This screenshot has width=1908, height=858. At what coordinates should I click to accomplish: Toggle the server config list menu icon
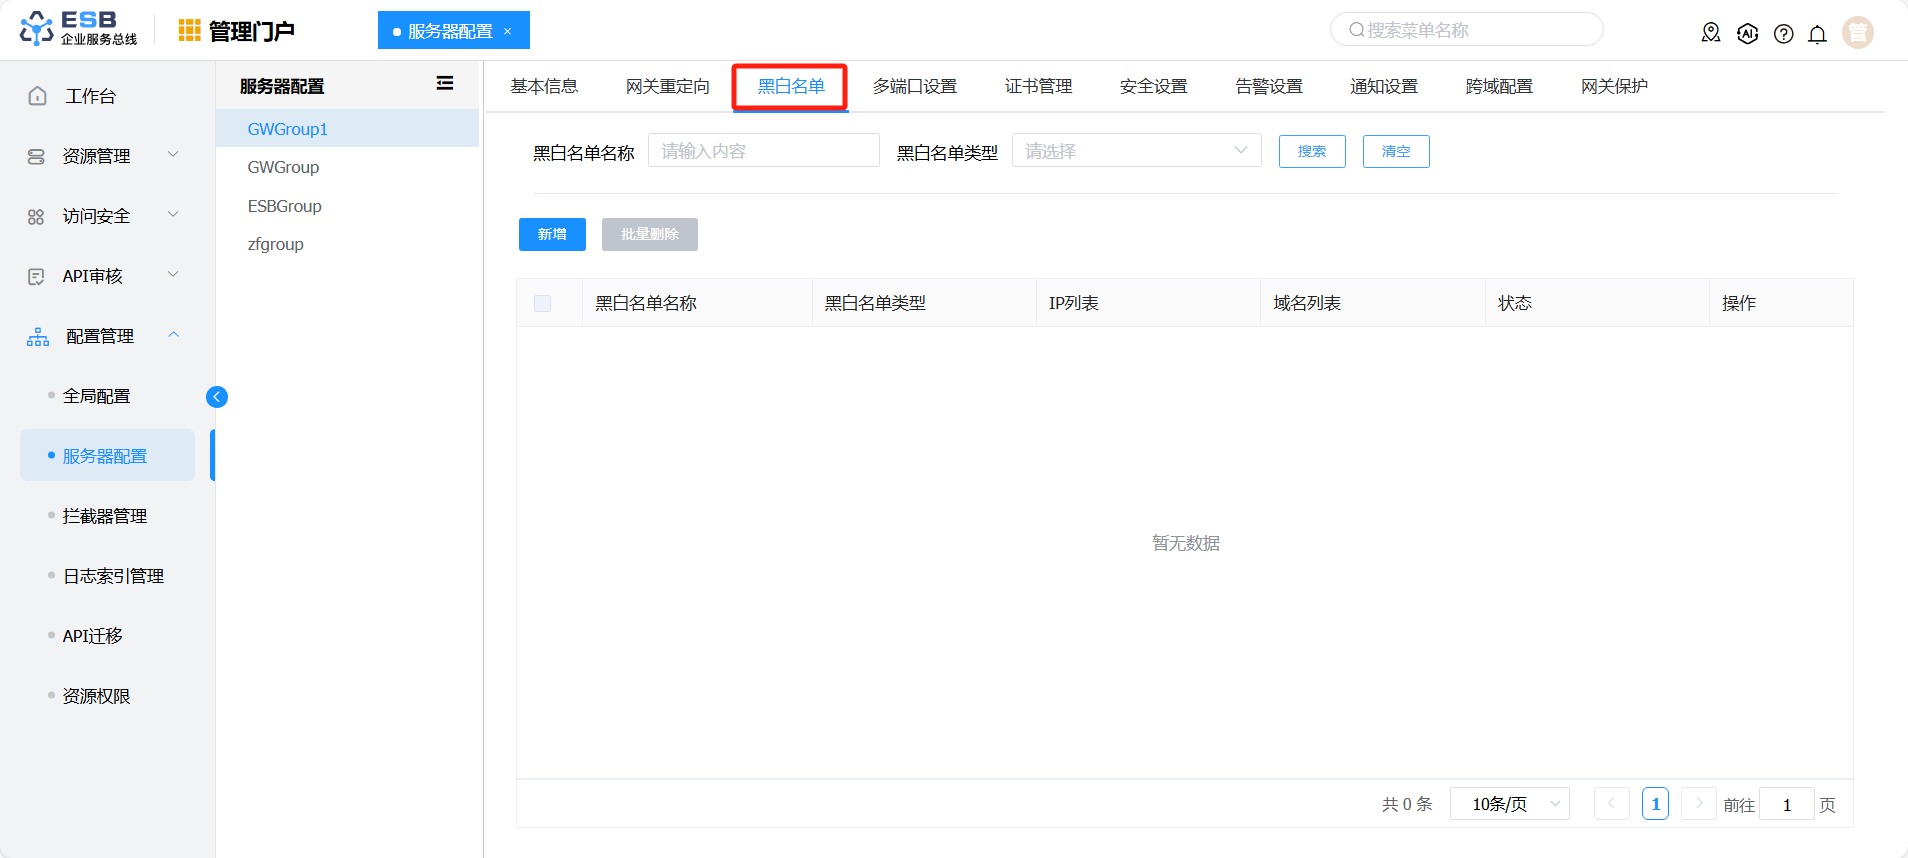[445, 84]
